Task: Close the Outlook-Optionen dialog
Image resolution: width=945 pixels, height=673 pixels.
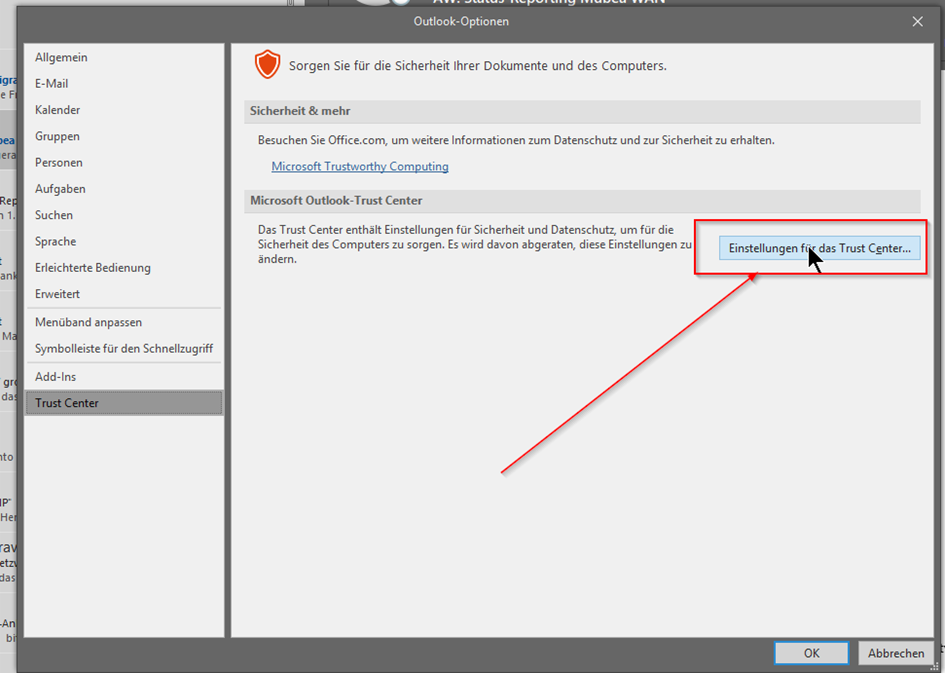Action: (917, 22)
